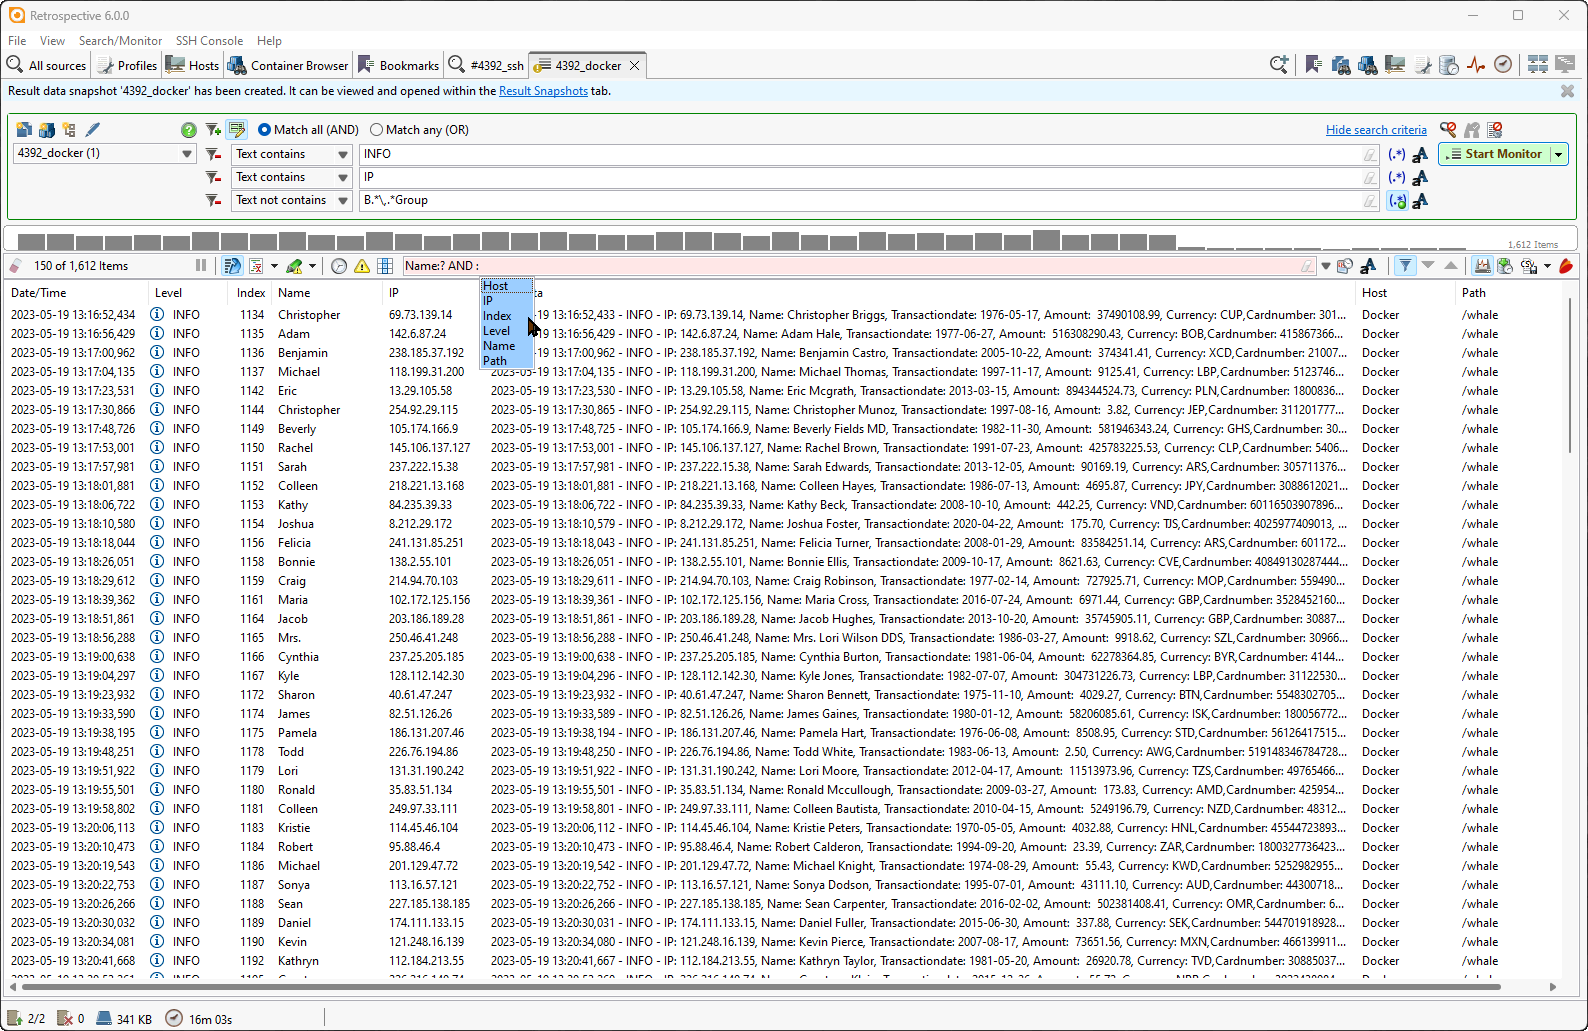Click the green help question mark icon
The image size is (1588, 1031).
[x=188, y=130]
